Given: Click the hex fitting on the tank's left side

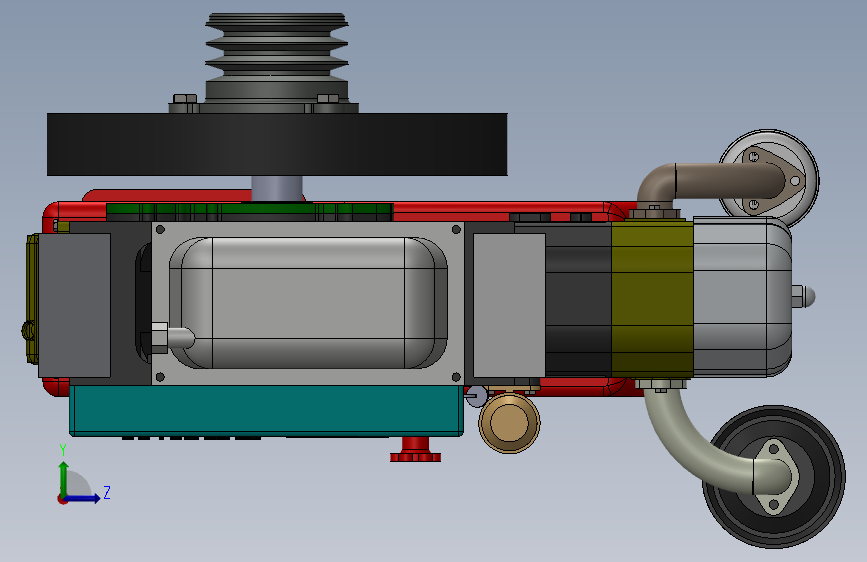Looking at the screenshot, I should pyautogui.click(x=159, y=337).
